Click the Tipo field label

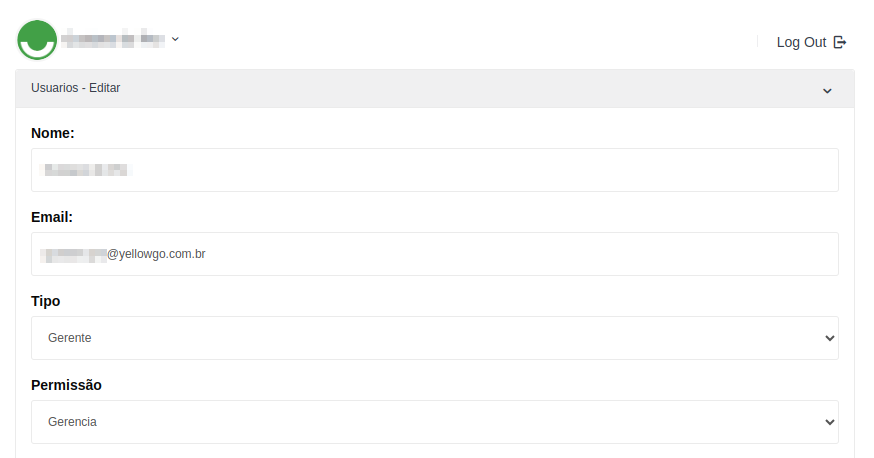click(x=46, y=301)
